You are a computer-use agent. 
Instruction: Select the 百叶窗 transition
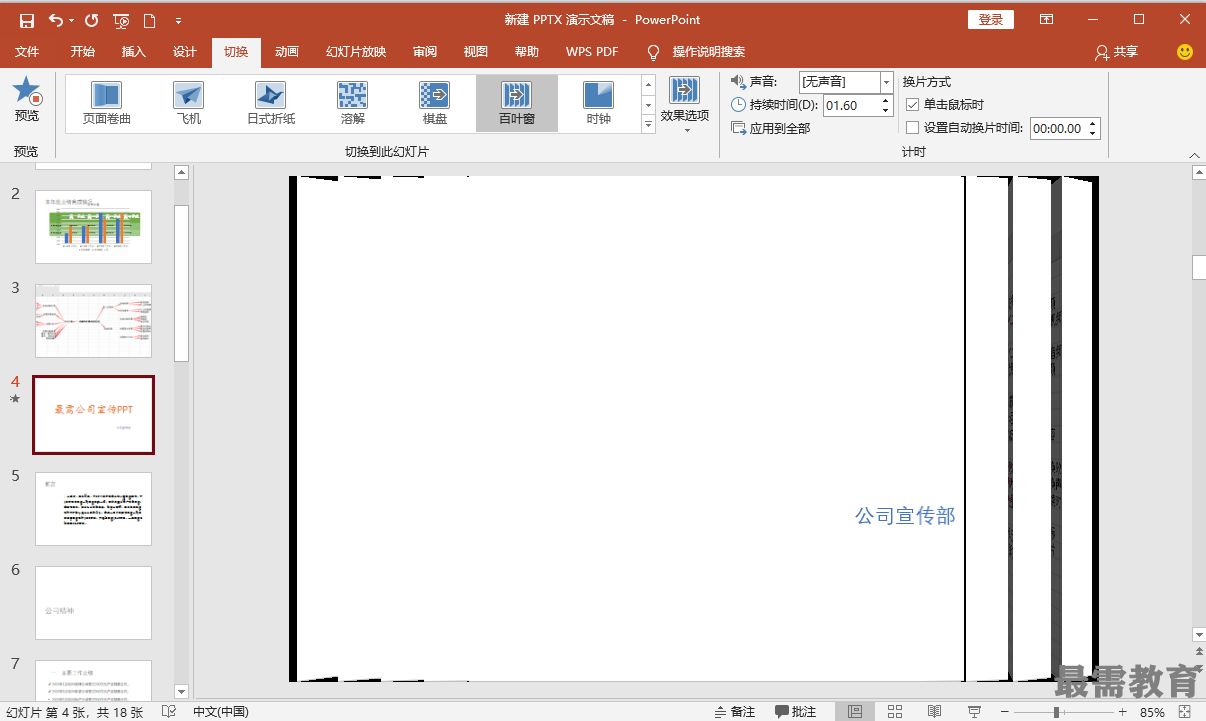coord(516,104)
